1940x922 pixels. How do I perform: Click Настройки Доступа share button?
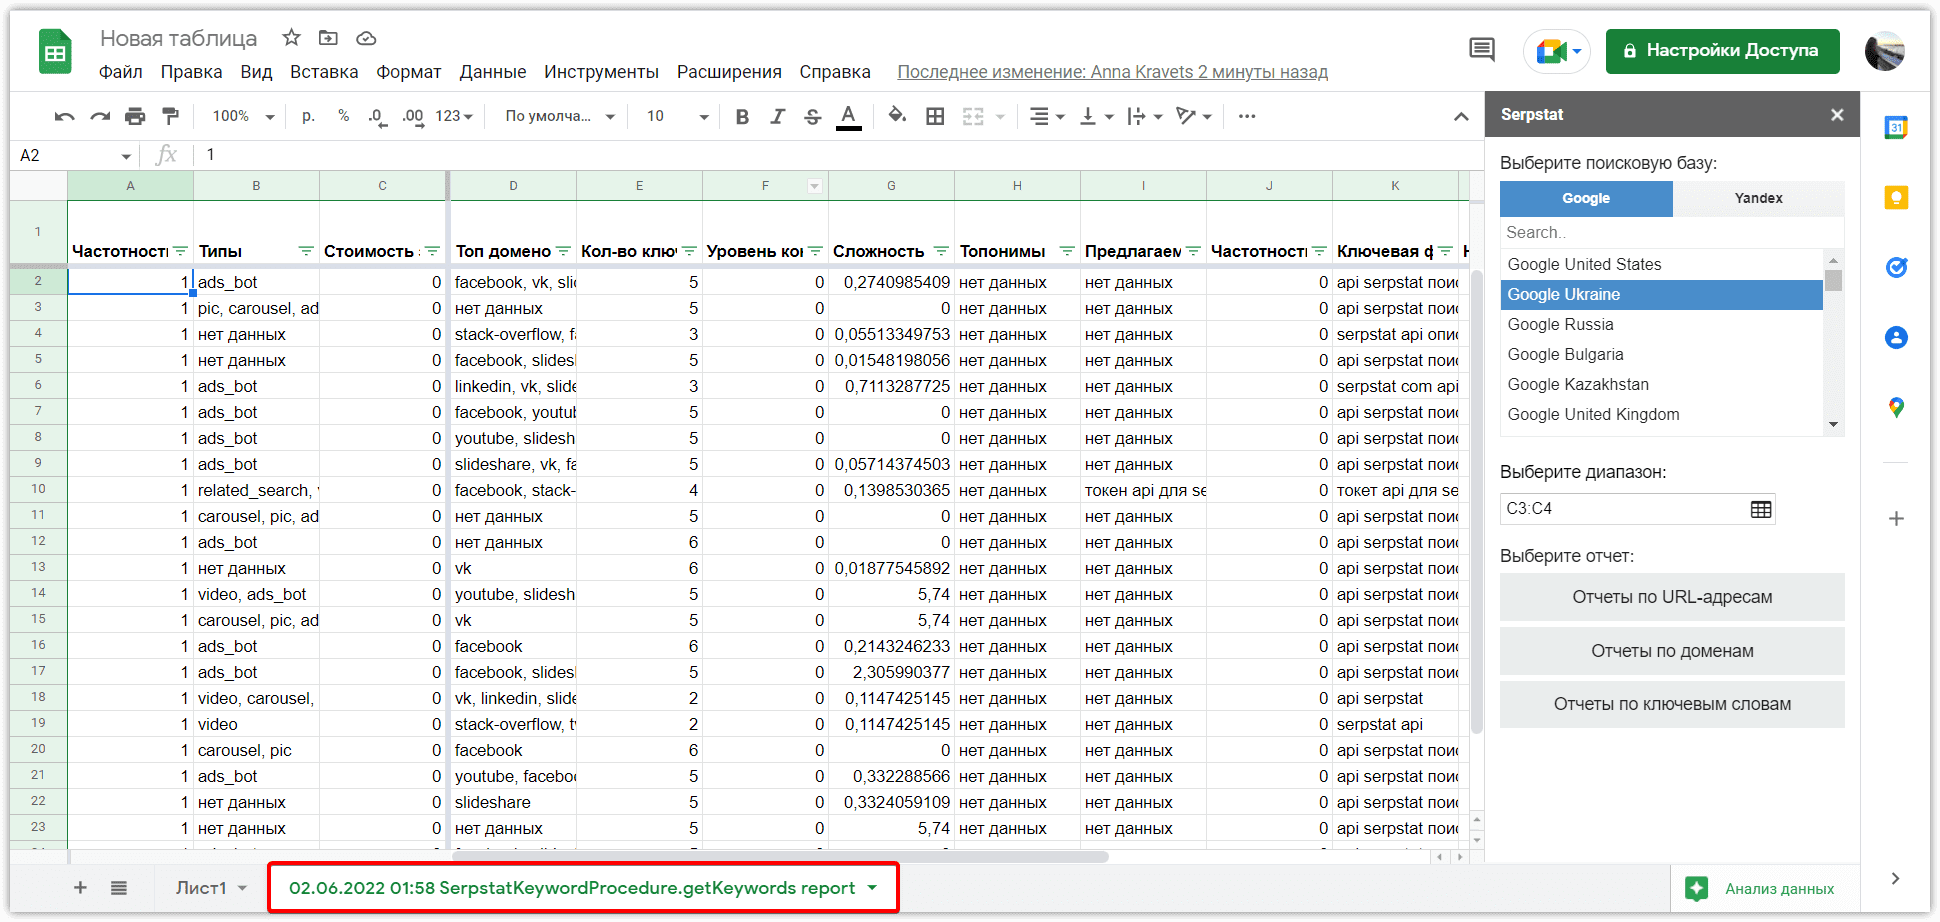click(x=1722, y=51)
